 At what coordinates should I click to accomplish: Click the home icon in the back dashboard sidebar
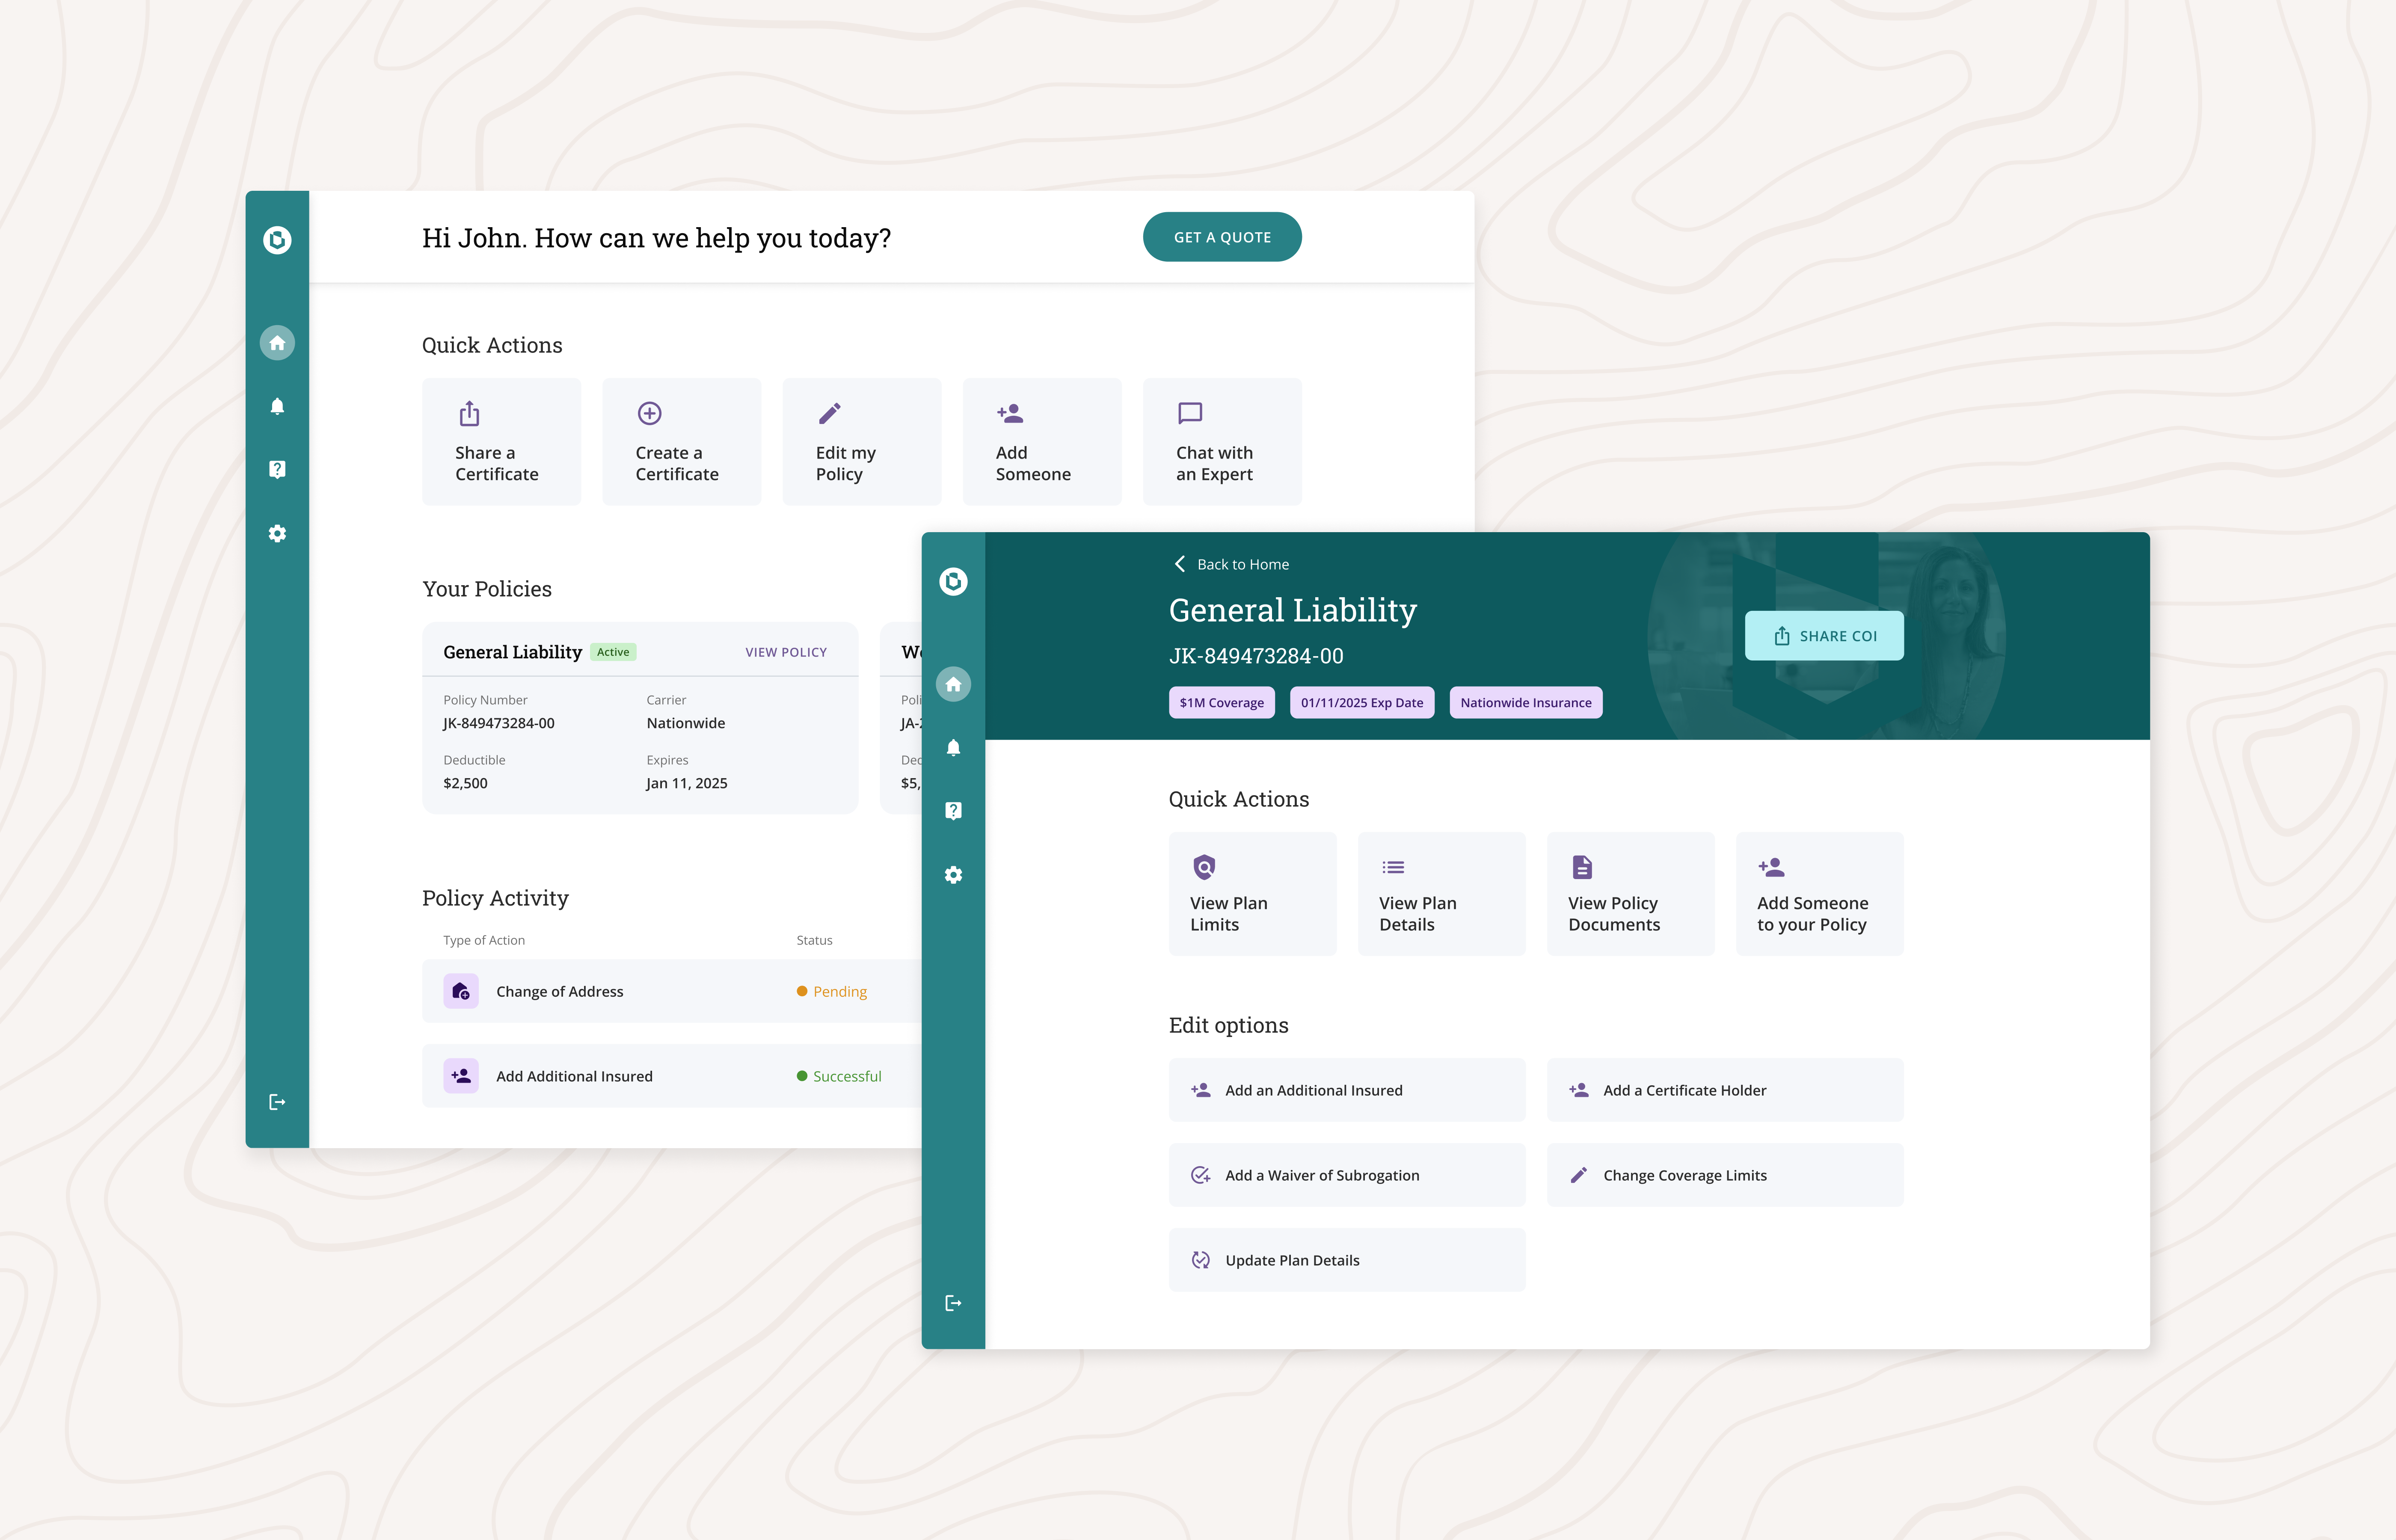pyautogui.click(x=277, y=343)
